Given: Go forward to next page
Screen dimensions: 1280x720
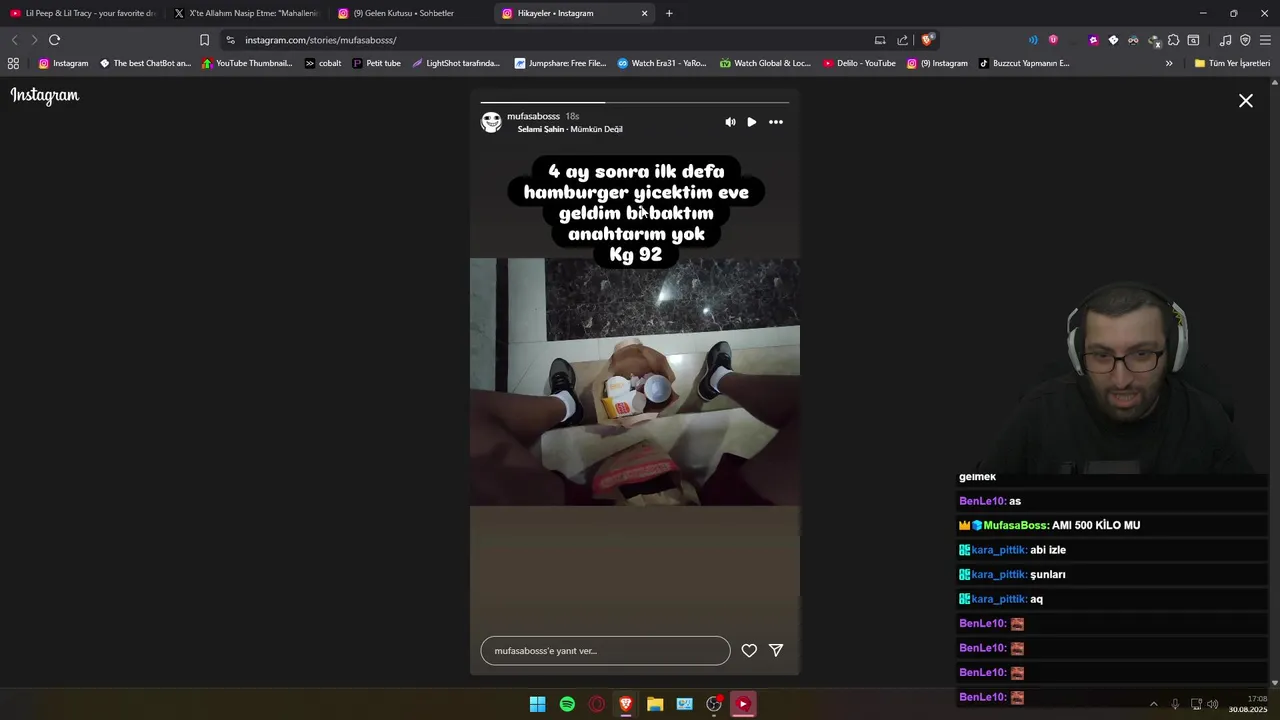Looking at the screenshot, I should pos(34,40).
